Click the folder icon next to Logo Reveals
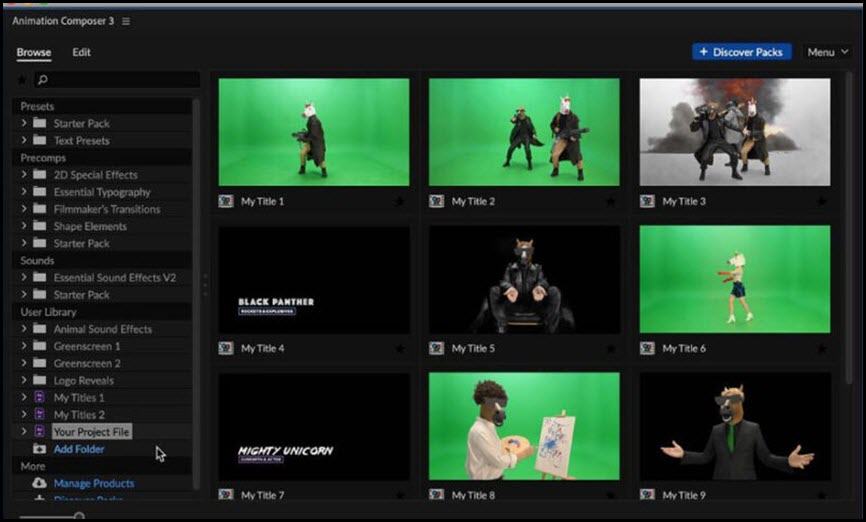866x522 pixels. [x=39, y=379]
